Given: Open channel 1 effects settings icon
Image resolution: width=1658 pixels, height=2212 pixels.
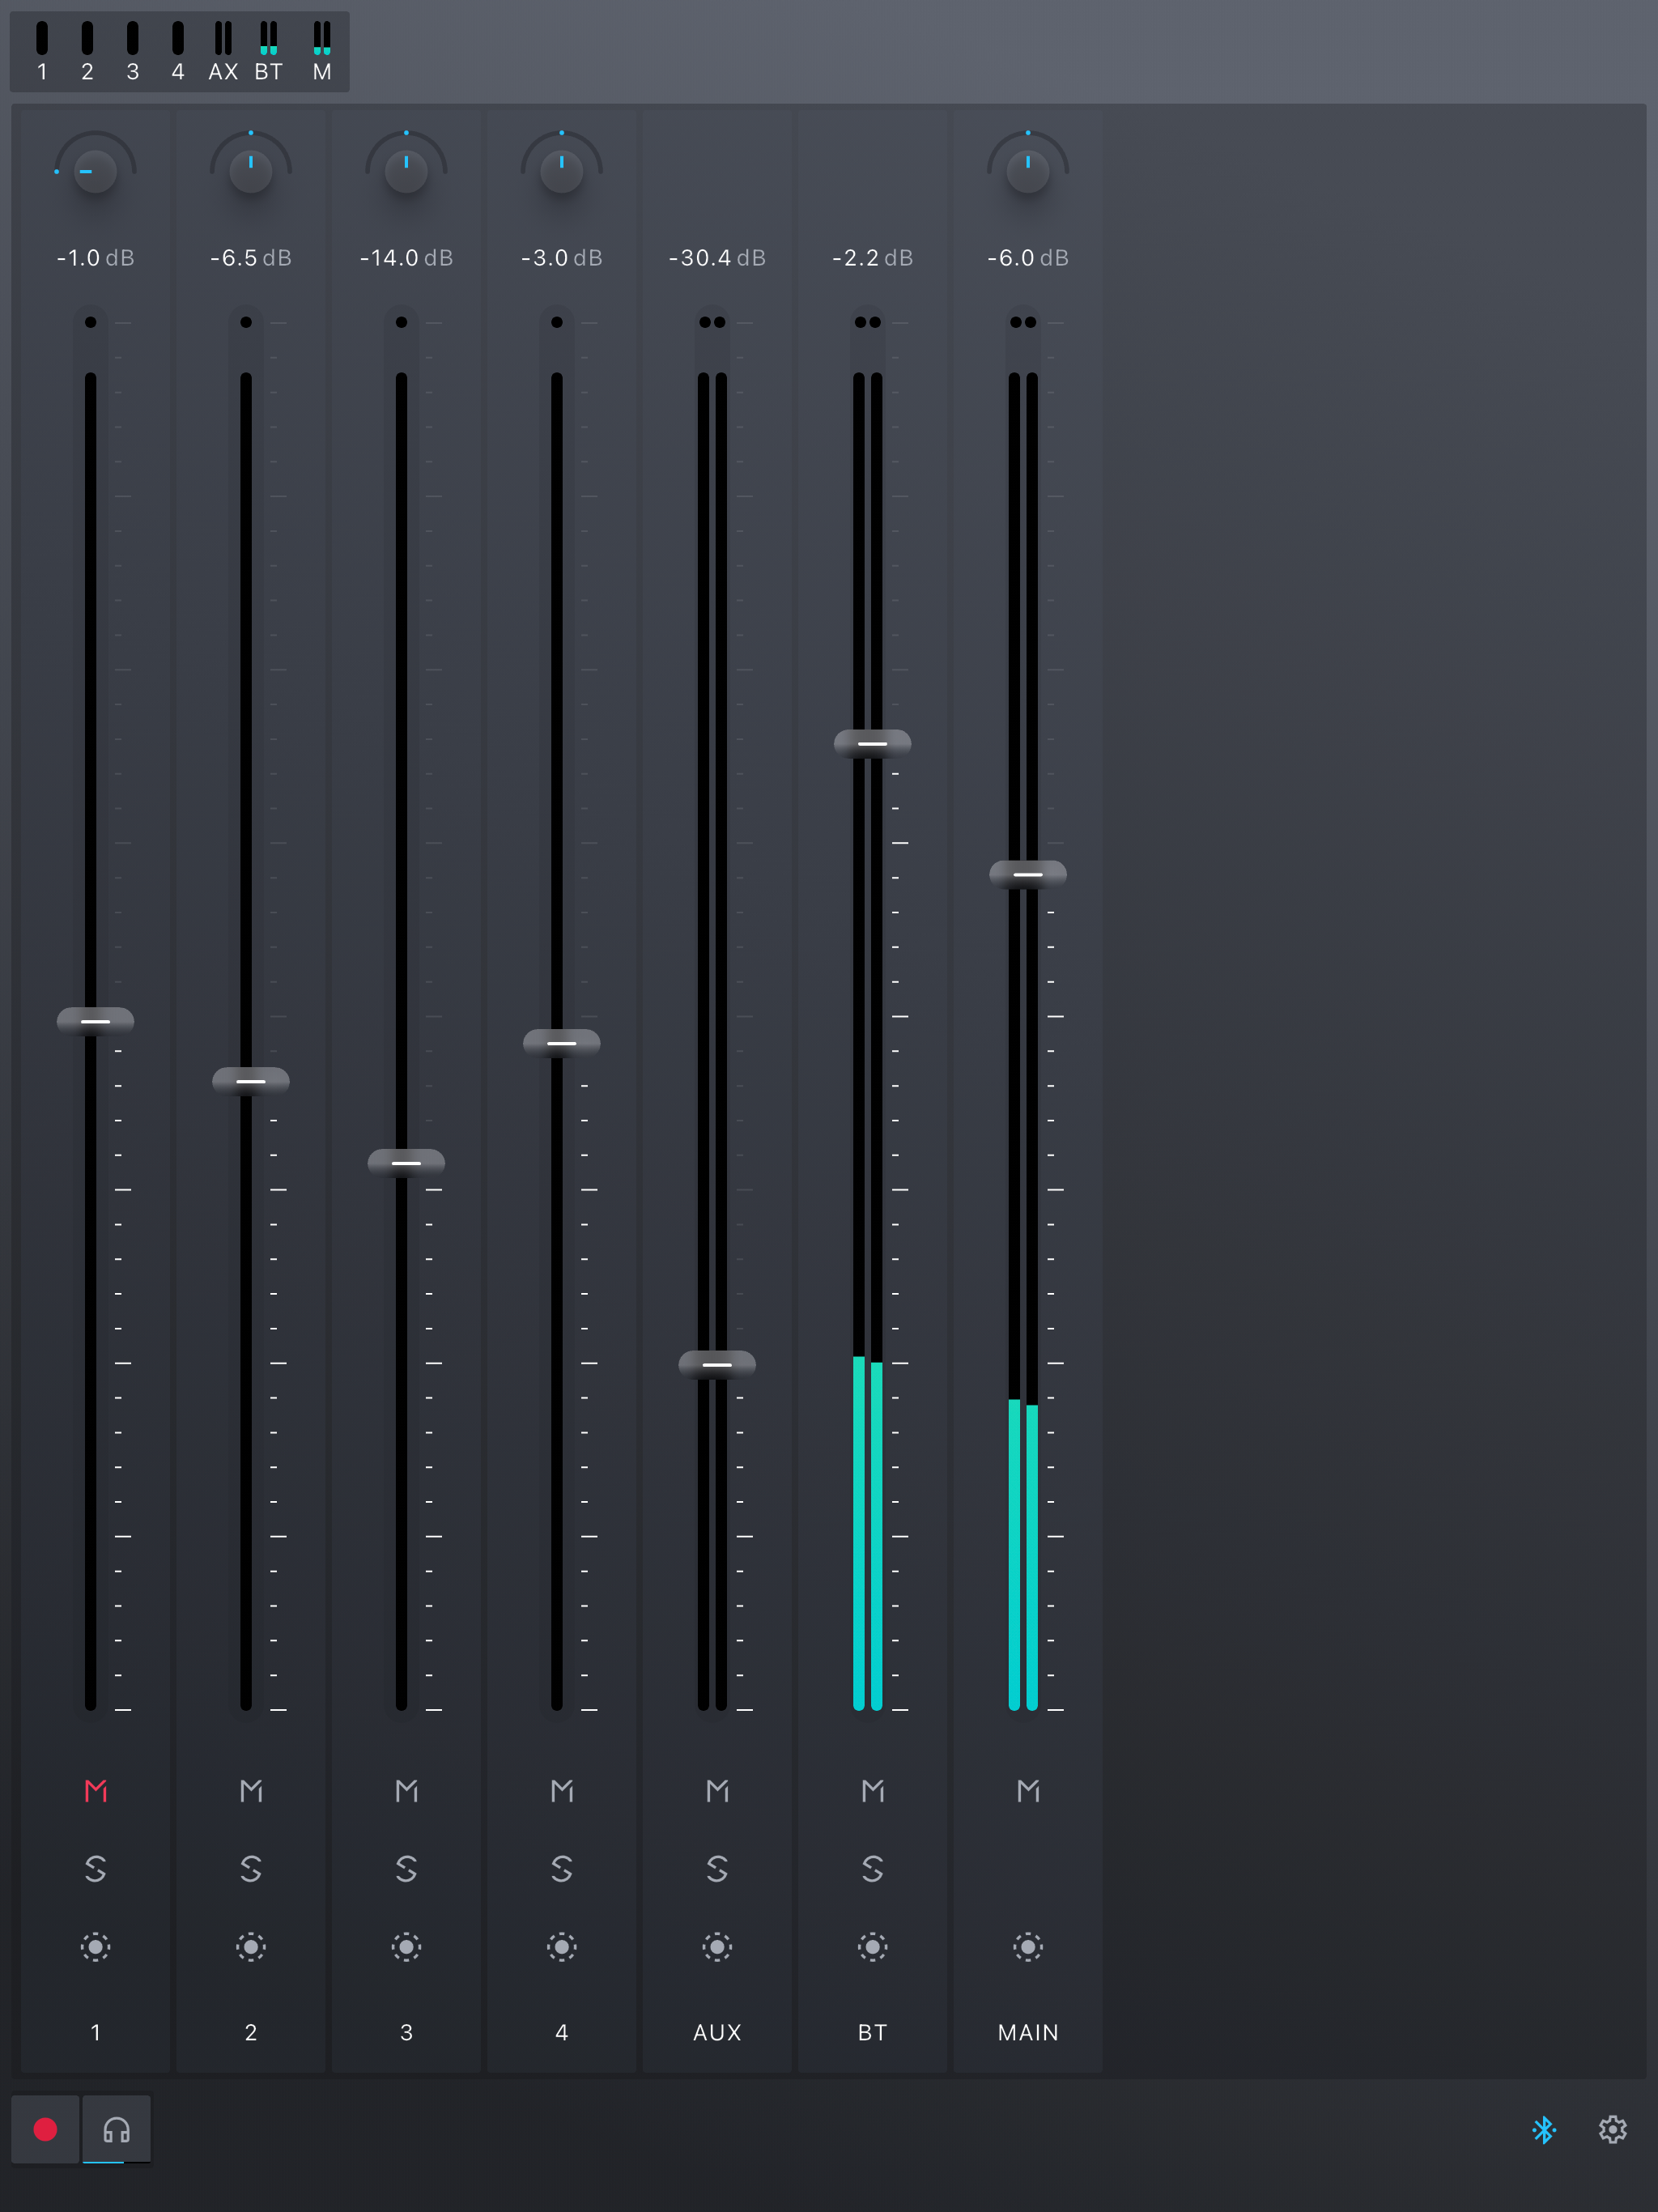Looking at the screenshot, I should [95, 1946].
